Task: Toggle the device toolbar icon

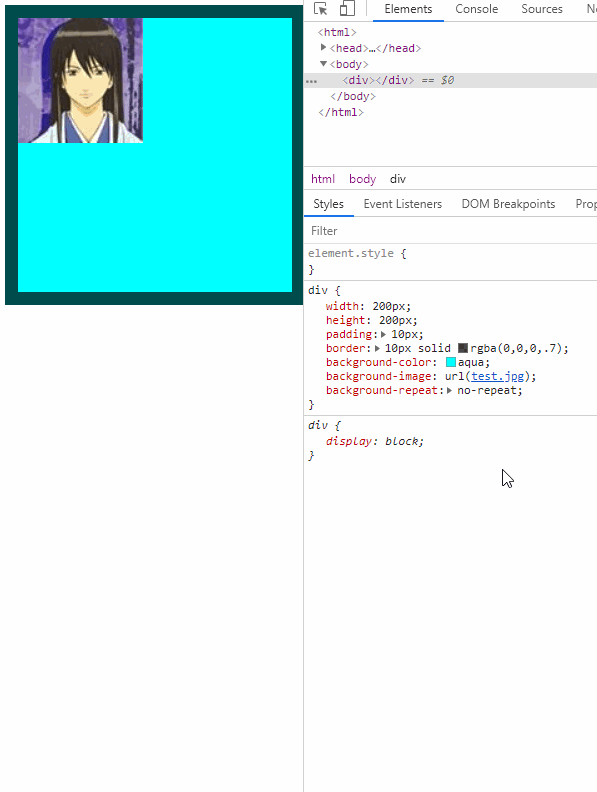Action: tap(347, 9)
